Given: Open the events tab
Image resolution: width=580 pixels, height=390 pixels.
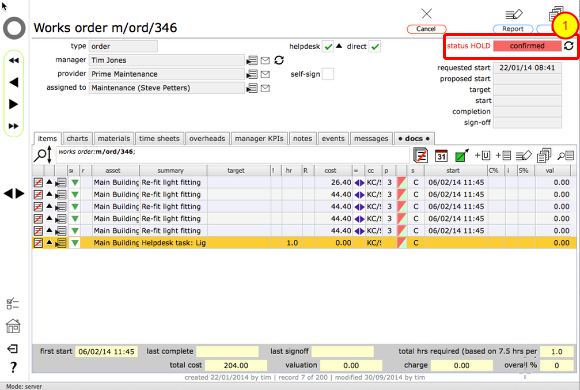Looking at the screenshot, I should tap(333, 138).
